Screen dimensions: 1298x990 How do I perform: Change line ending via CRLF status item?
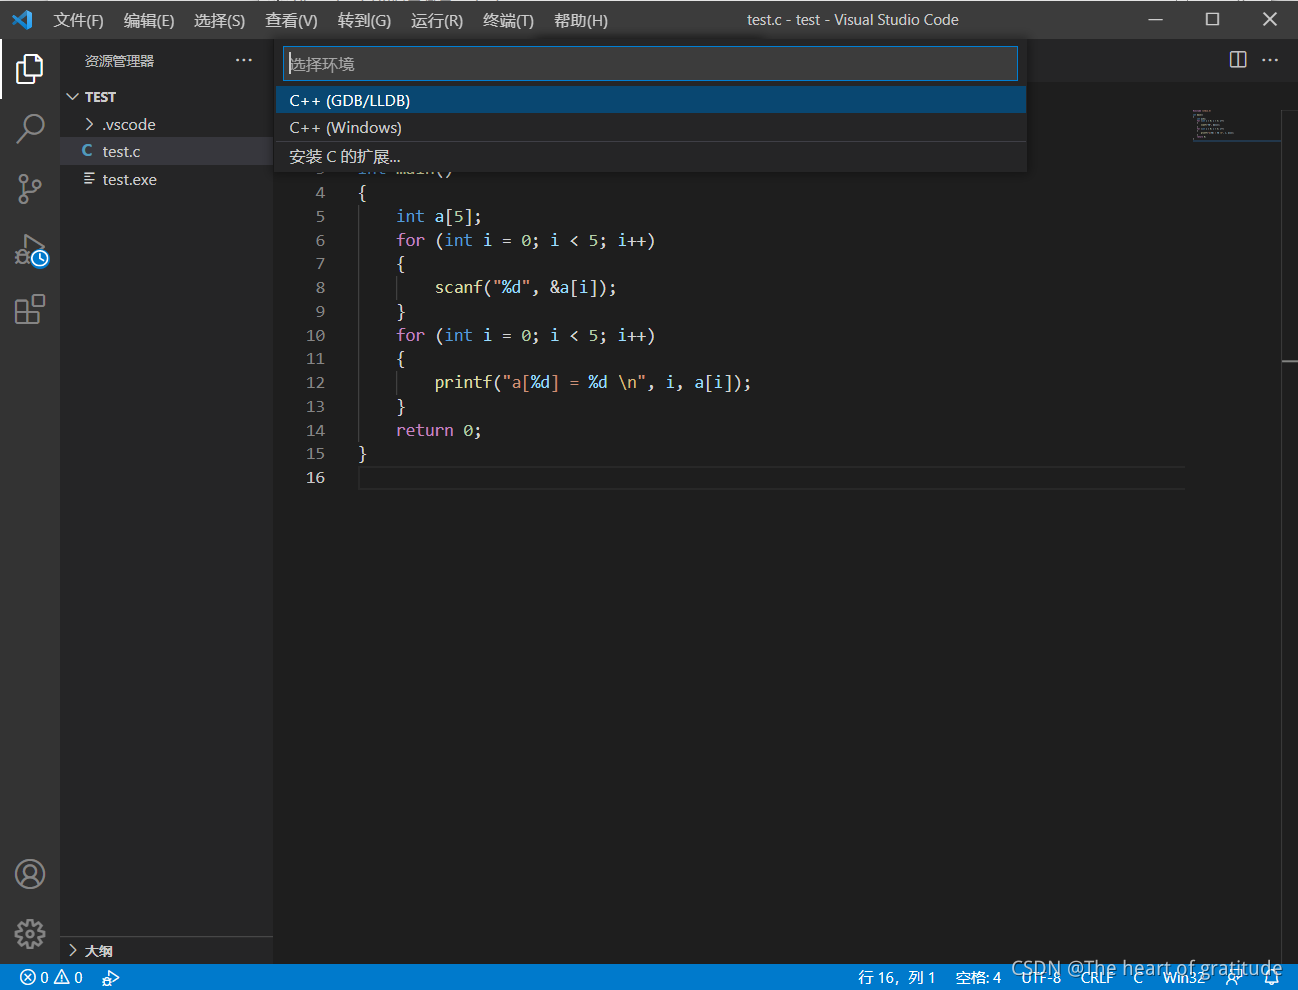1097,977
